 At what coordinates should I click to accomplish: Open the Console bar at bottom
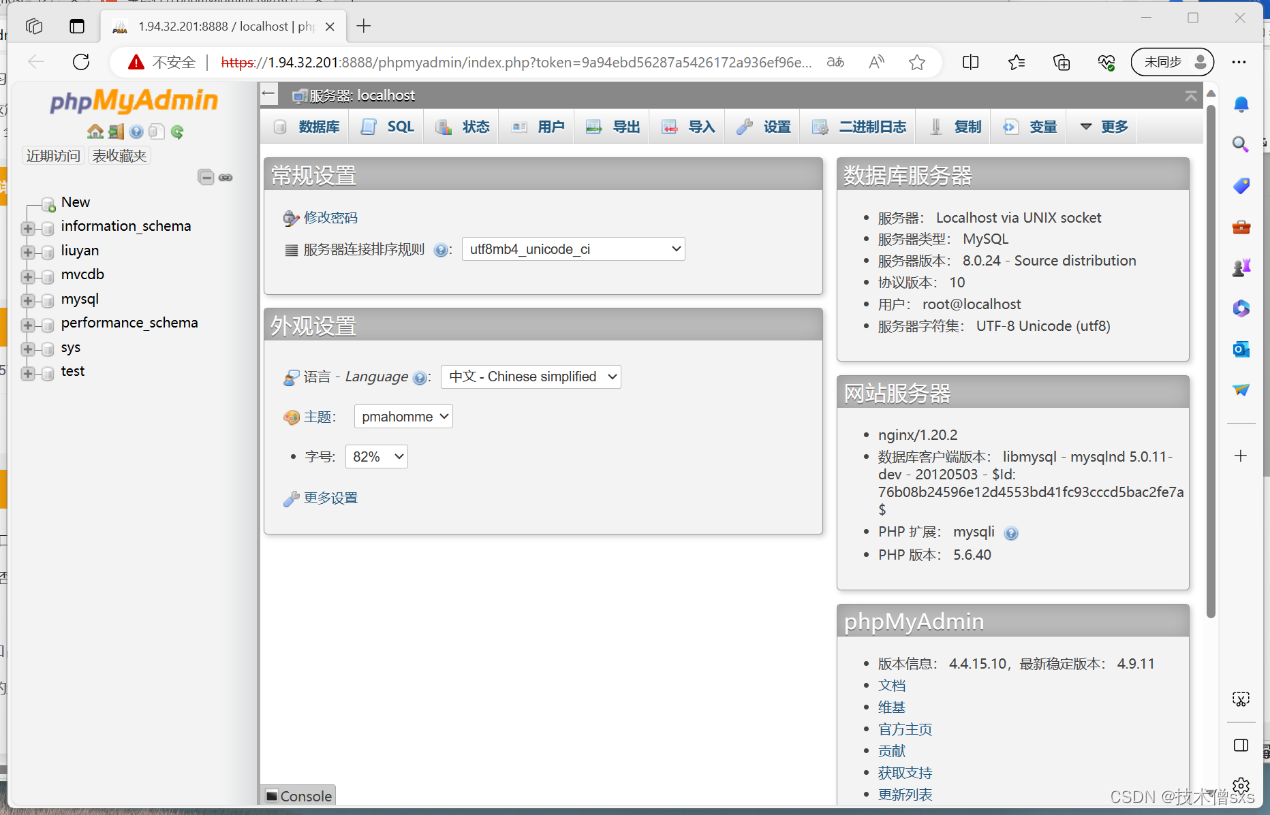coord(298,796)
